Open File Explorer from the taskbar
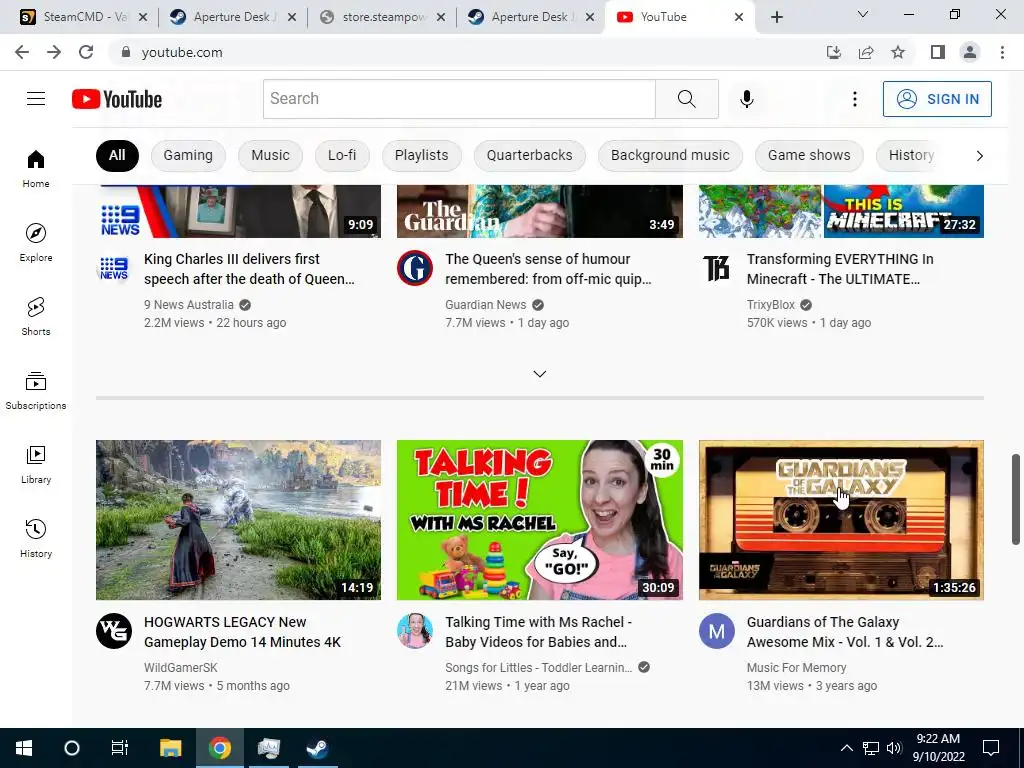This screenshot has width=1024, height=768. pyautogui.click(x=170, y=748)
